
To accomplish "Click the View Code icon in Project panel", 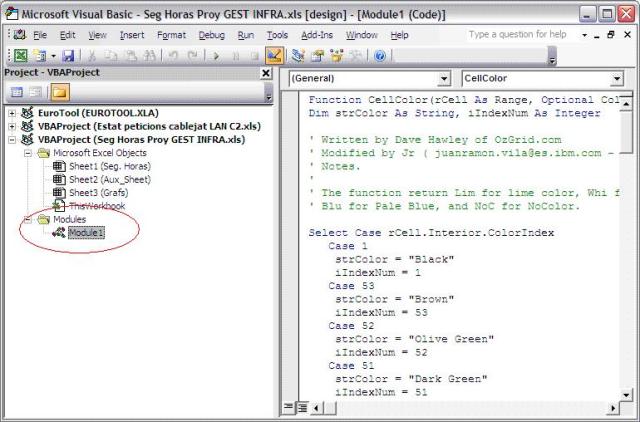I will [16, 92].
